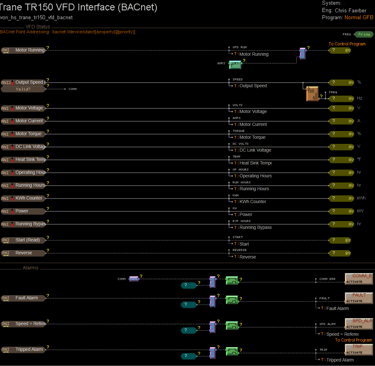Viewport: 375px width, 366px height.
Task: Select the Motor Current output block labeled A
Action: pyautogui.click(x=341, y=121)
